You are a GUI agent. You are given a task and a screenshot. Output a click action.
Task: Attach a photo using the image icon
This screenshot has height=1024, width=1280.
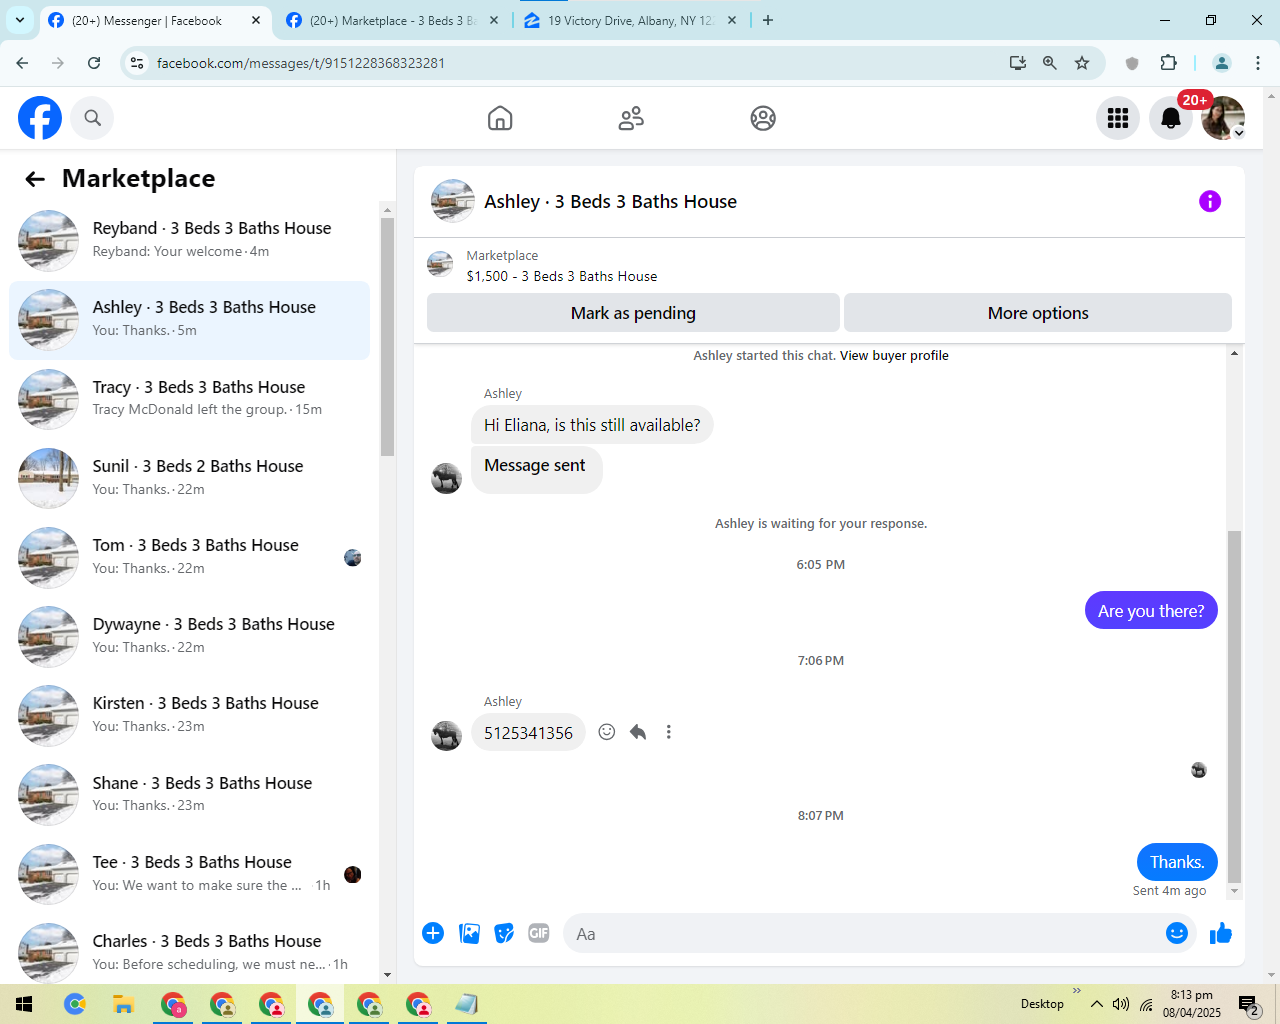(x=469, y=933)
